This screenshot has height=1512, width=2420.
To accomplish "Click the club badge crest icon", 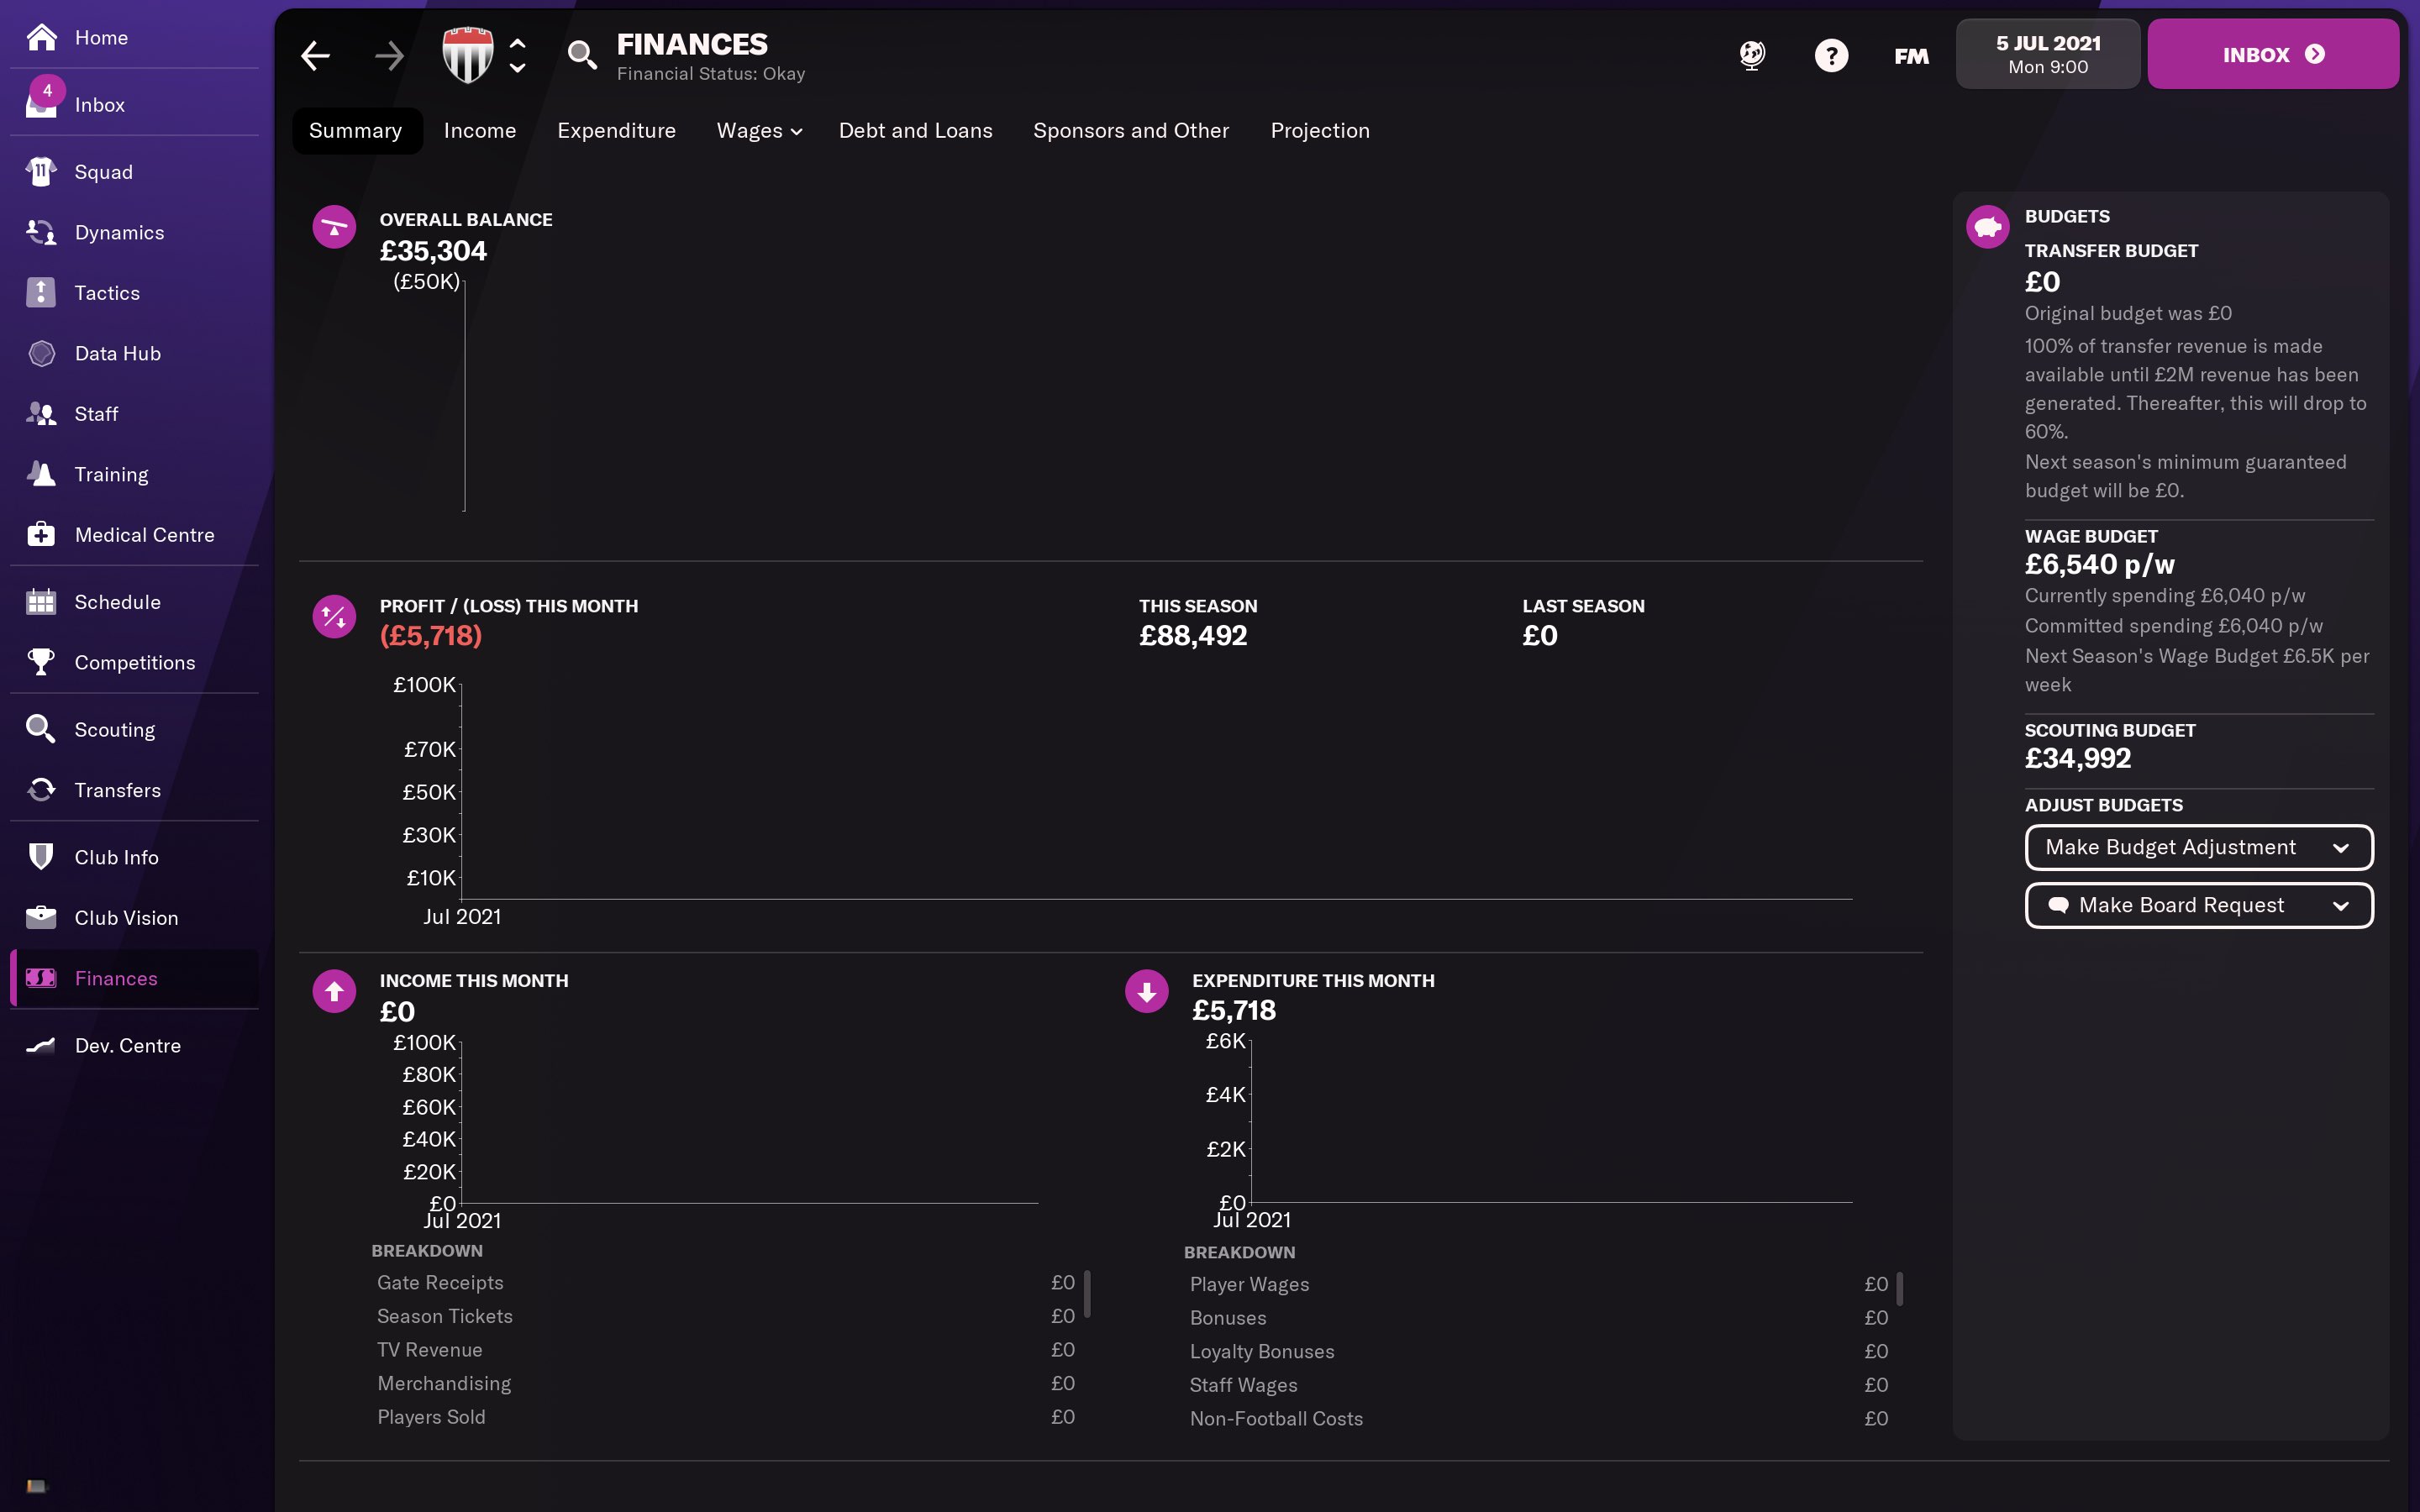I will tap(468, 55).
